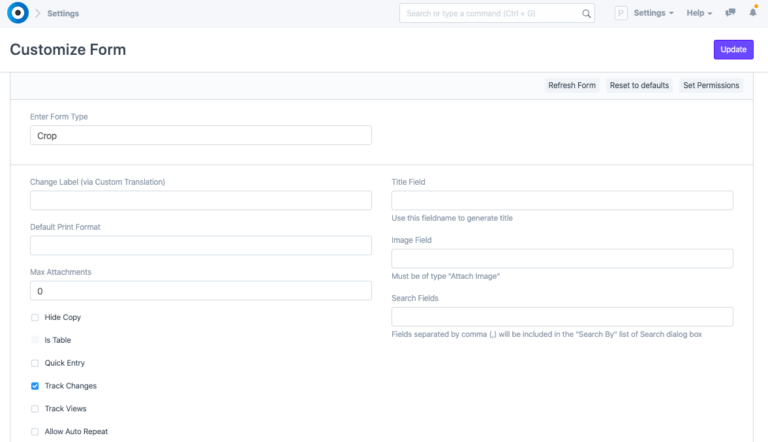Open Set Permissions
The image size is (768, 442).
[711, 86]
